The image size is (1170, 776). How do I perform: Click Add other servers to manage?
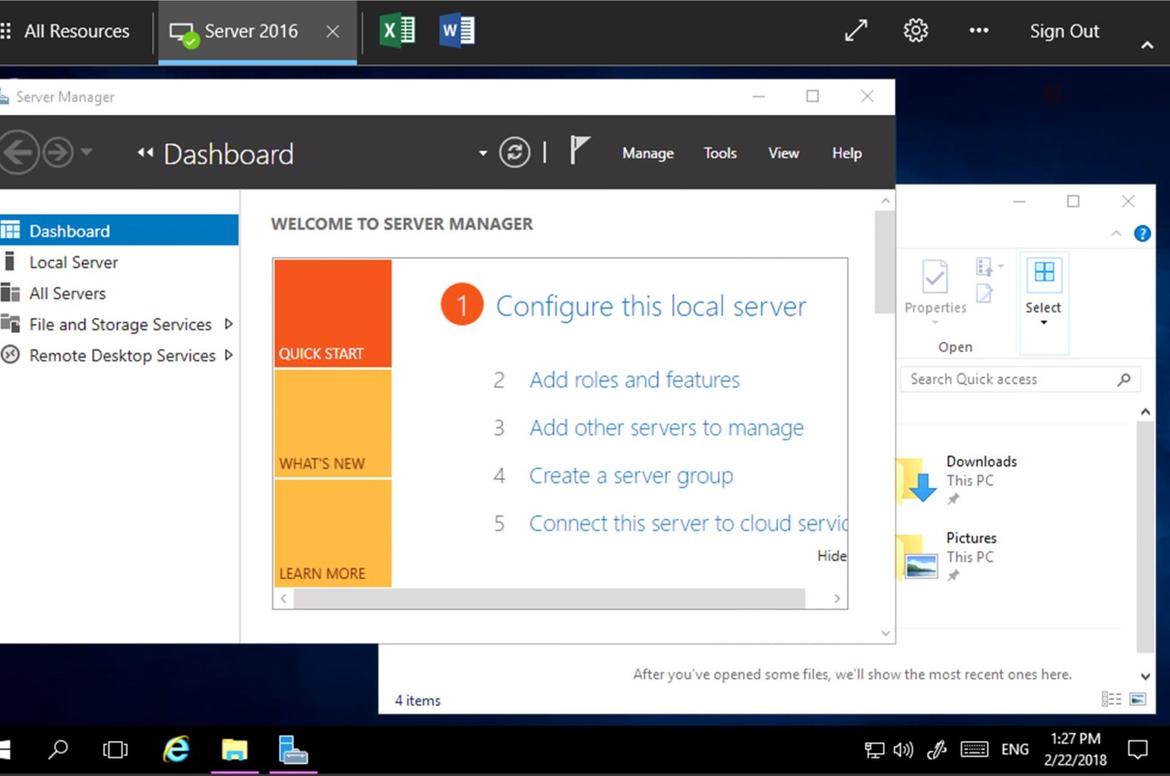[x=666, y=428]
